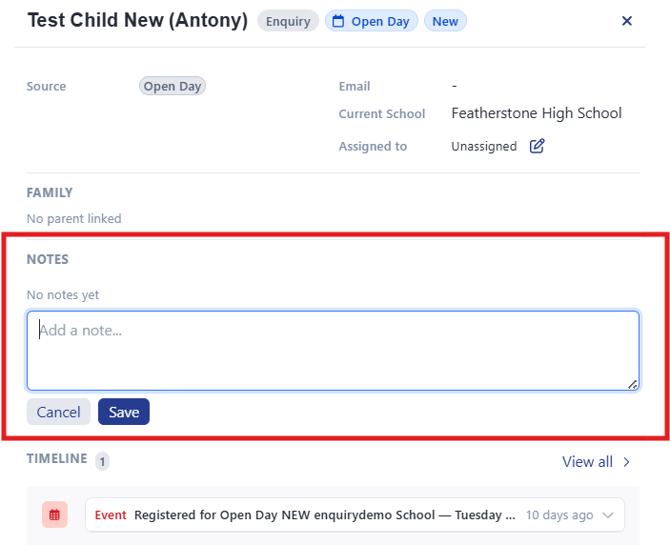This screenshot has height=545, width=670.
Task: Expand the Open Day event timeline entry
Action: point(608,515)
